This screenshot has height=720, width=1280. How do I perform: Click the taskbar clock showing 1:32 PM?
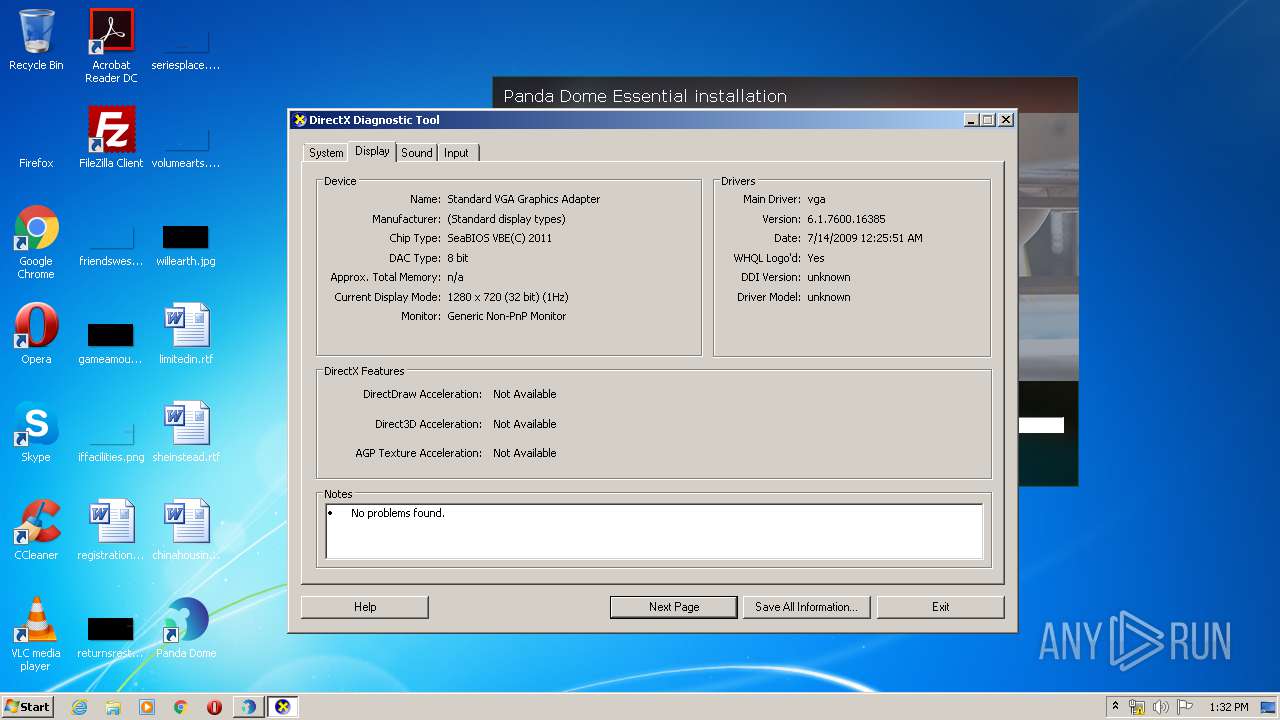pyautogui.click(x=1229, y=707)
